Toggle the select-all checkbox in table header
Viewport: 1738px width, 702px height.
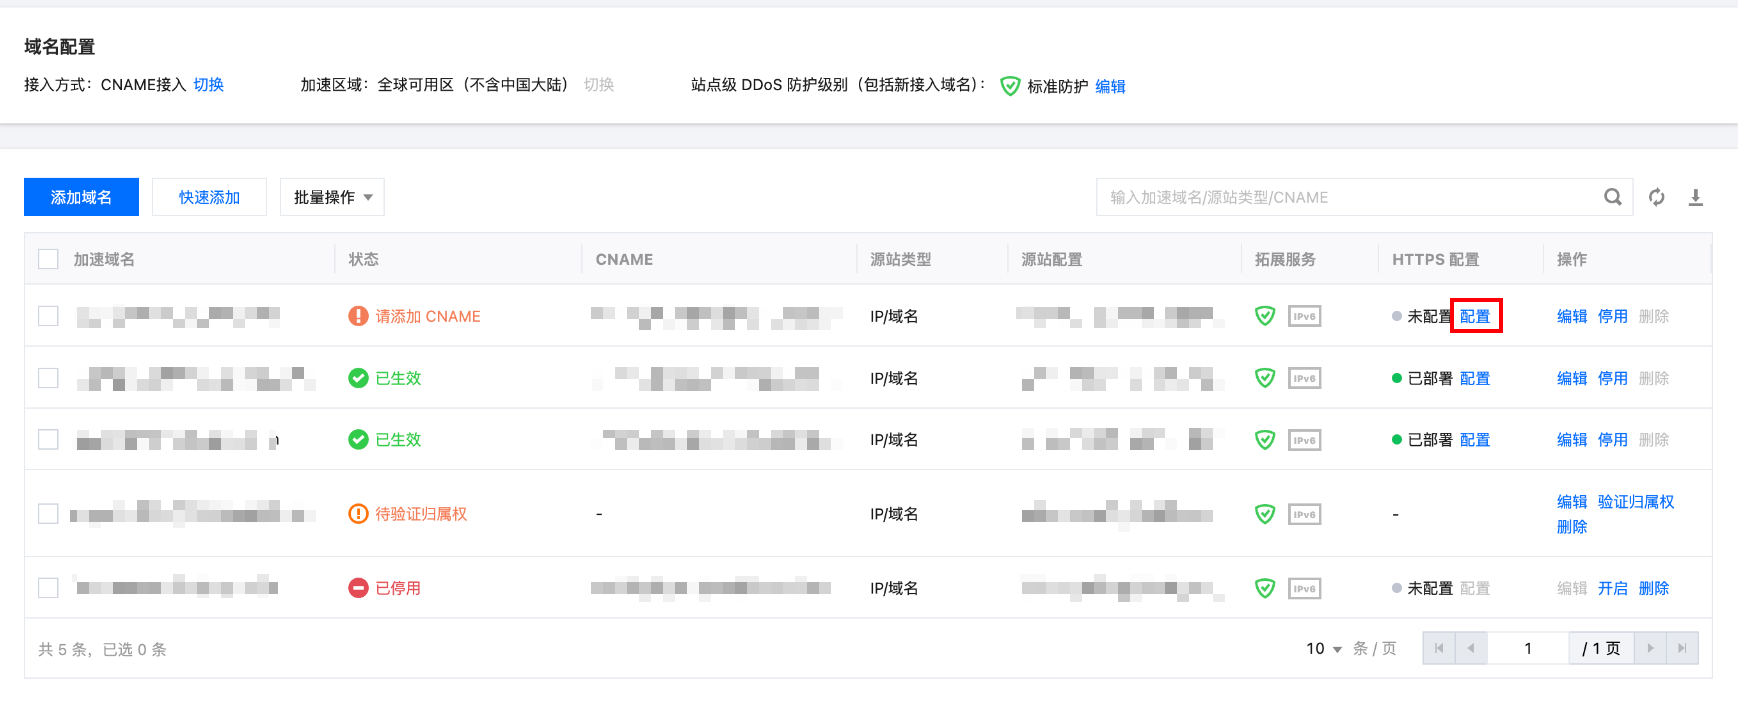pos(48,259)
